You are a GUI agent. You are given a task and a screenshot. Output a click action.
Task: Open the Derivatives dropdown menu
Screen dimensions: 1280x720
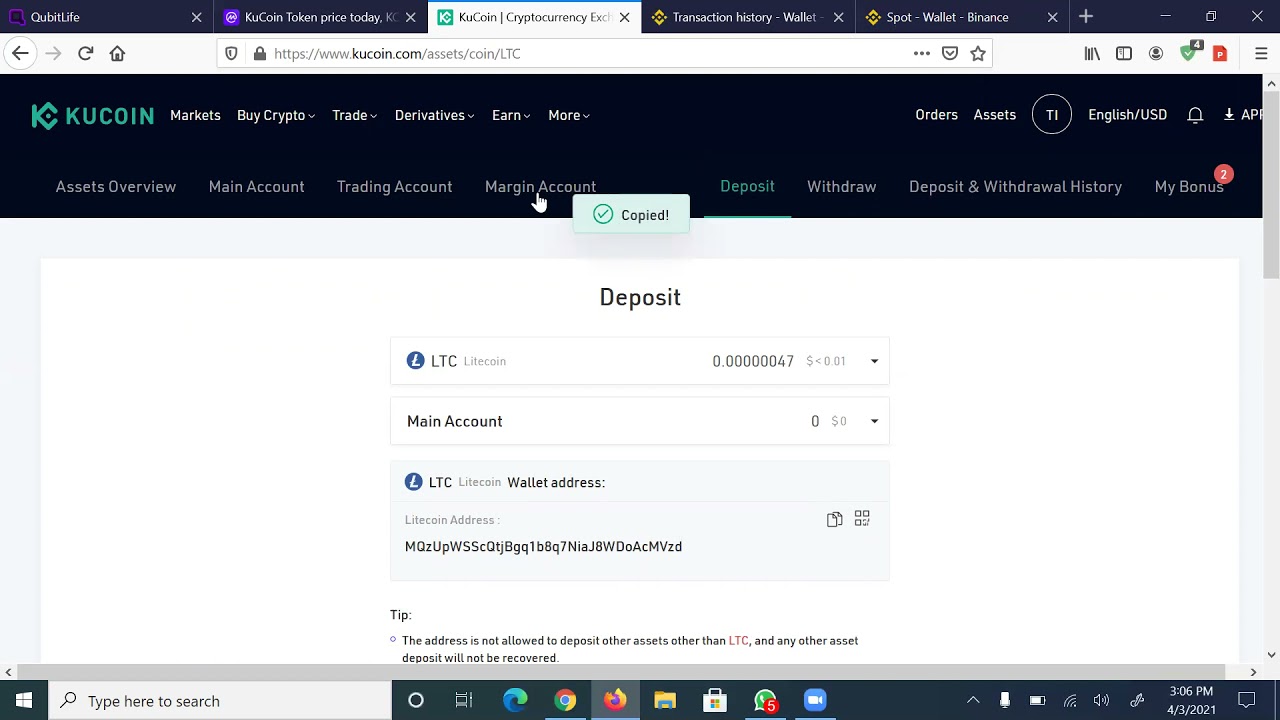[x=434, y=115]
